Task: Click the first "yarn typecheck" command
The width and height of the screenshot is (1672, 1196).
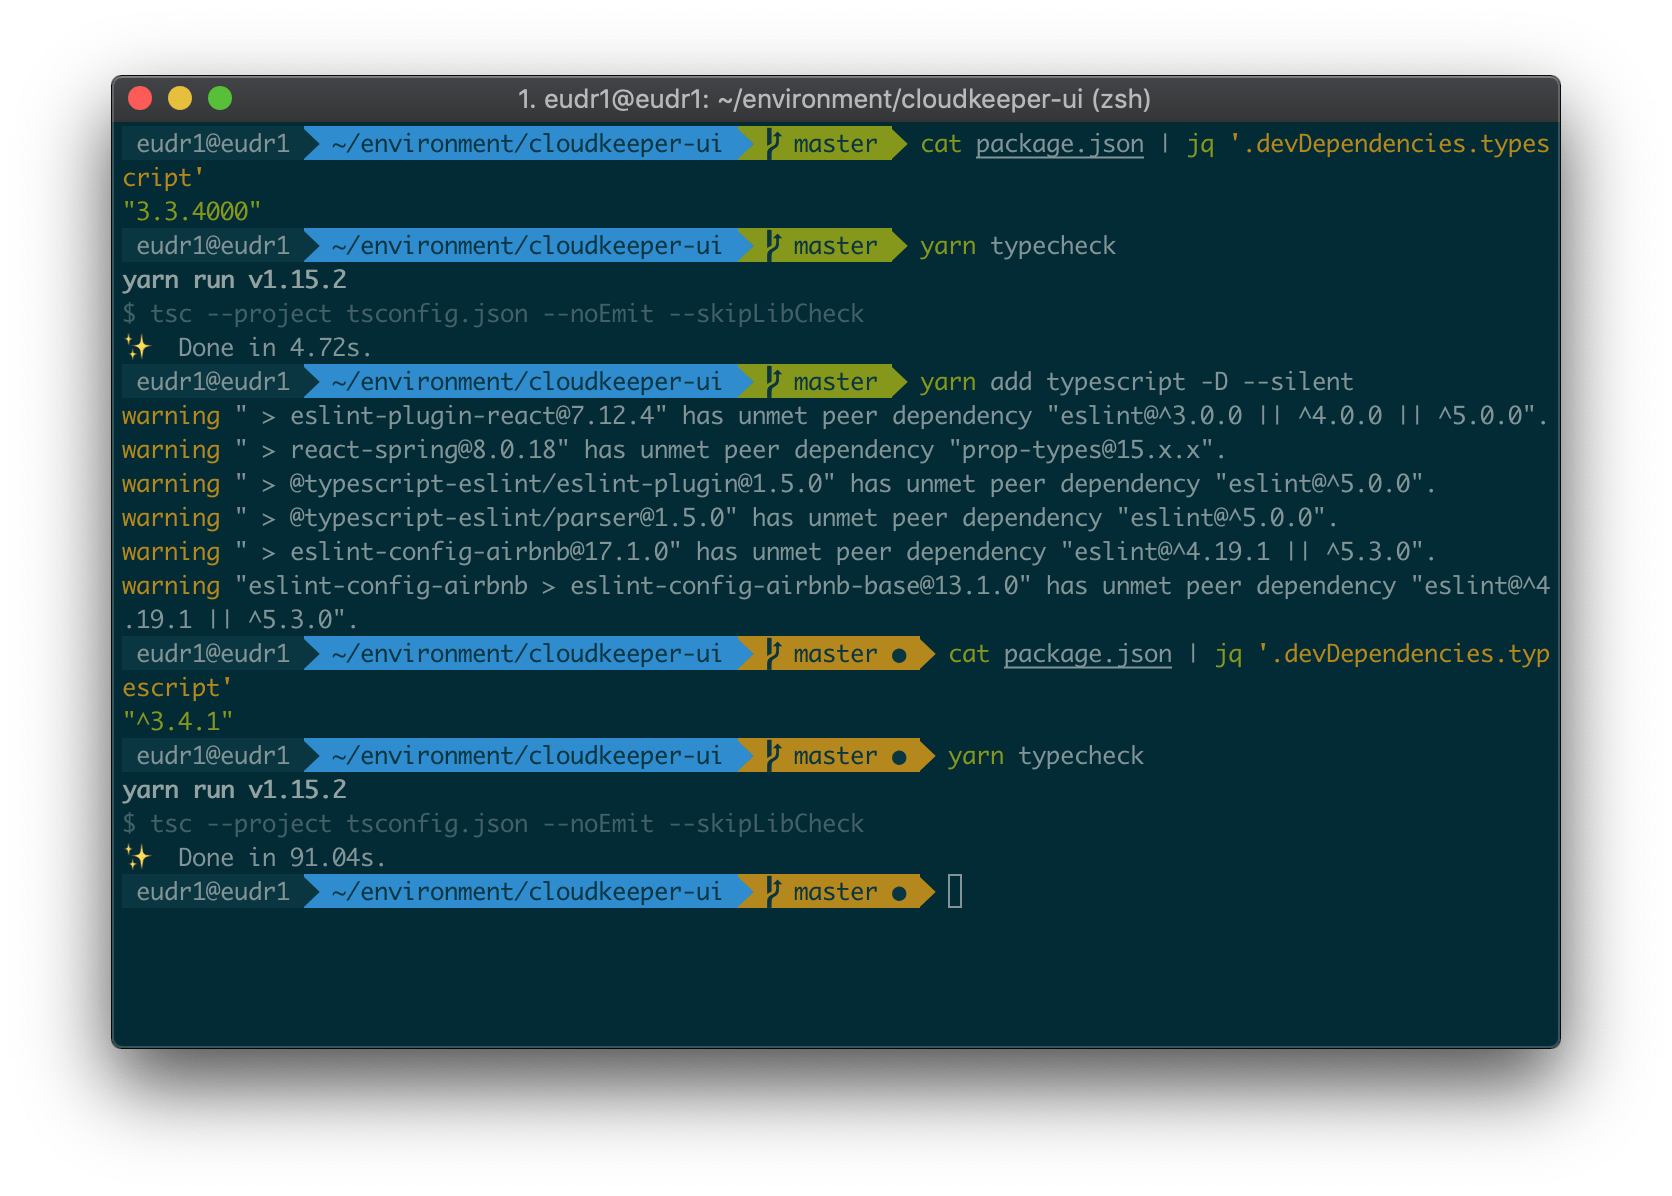Action: (x=1017, y=246)
